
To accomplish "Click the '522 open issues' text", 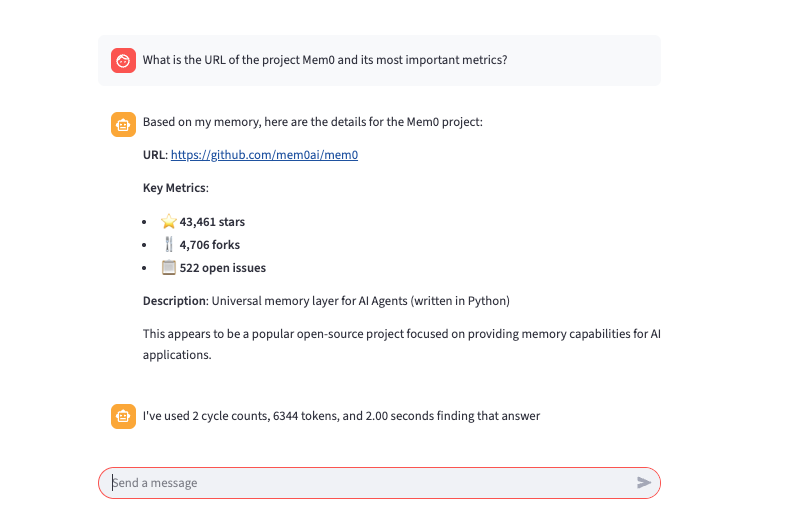I will click(223, 268).
